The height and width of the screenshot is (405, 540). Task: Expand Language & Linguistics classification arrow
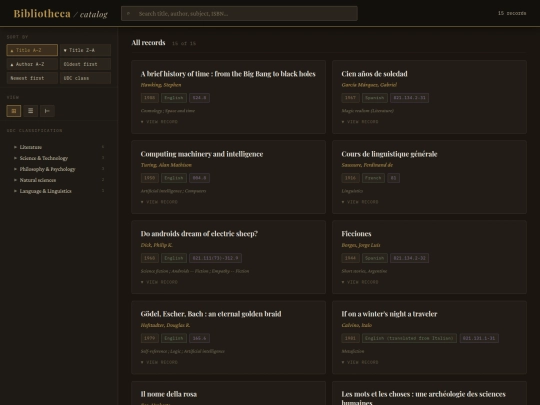15,191
